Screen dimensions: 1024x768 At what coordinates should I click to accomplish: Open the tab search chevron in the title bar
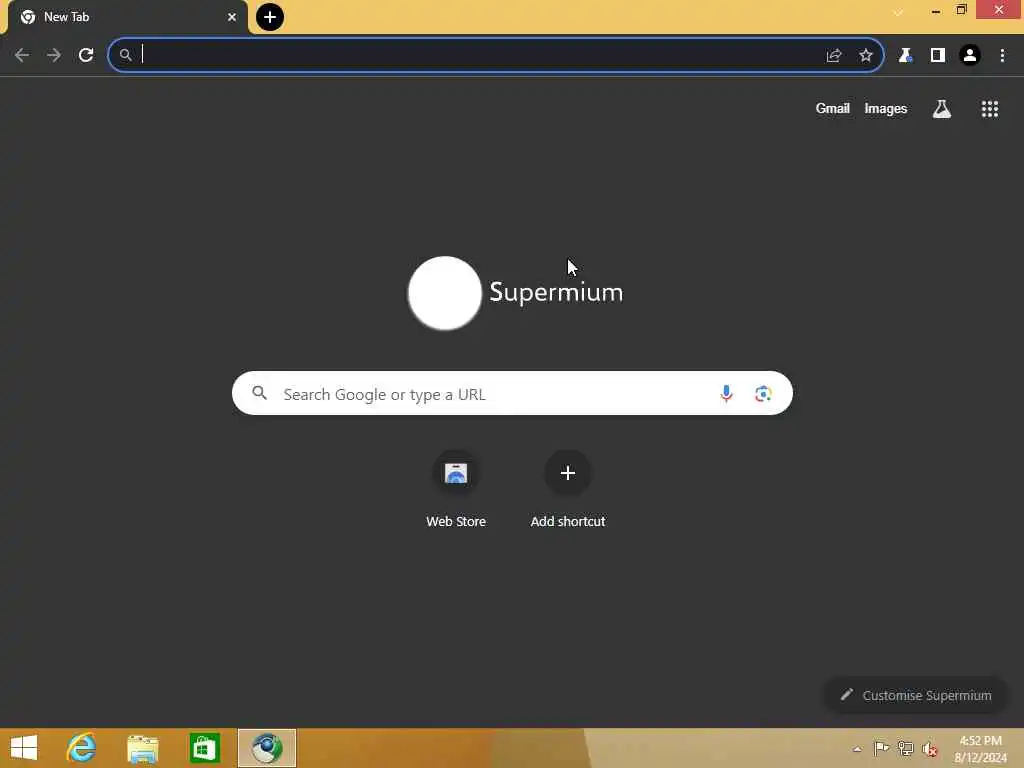click(x=899, y=12)
